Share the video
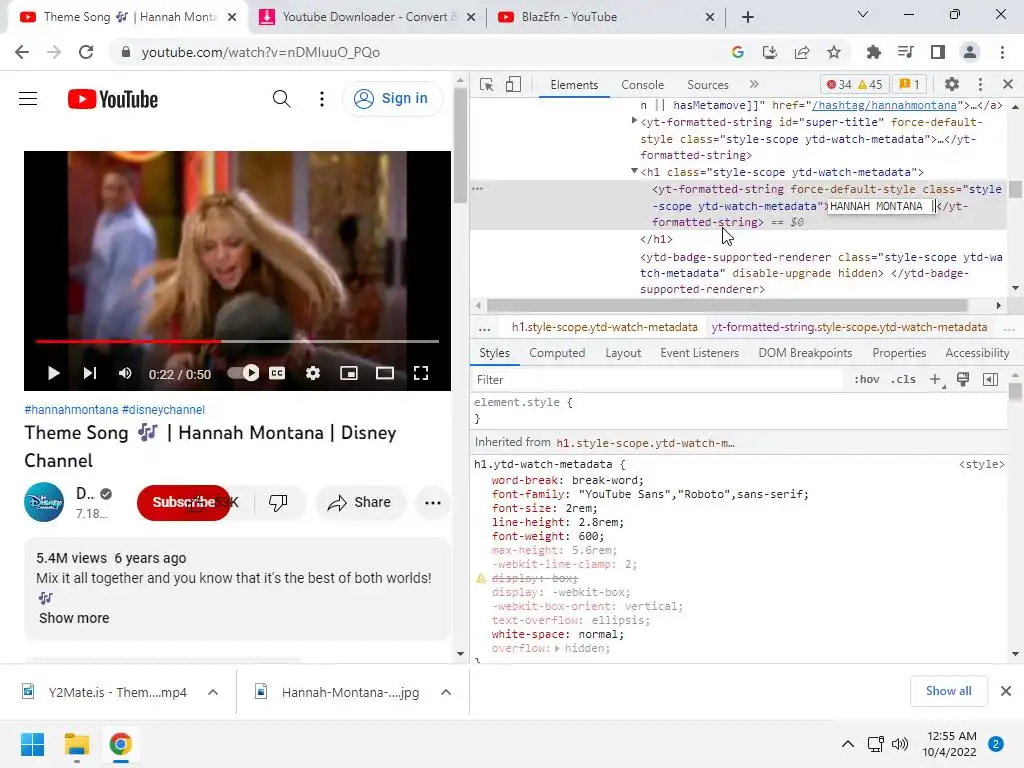Image resolution: width=1024 pixels, height=768 pixels. [x=360, y=502]
